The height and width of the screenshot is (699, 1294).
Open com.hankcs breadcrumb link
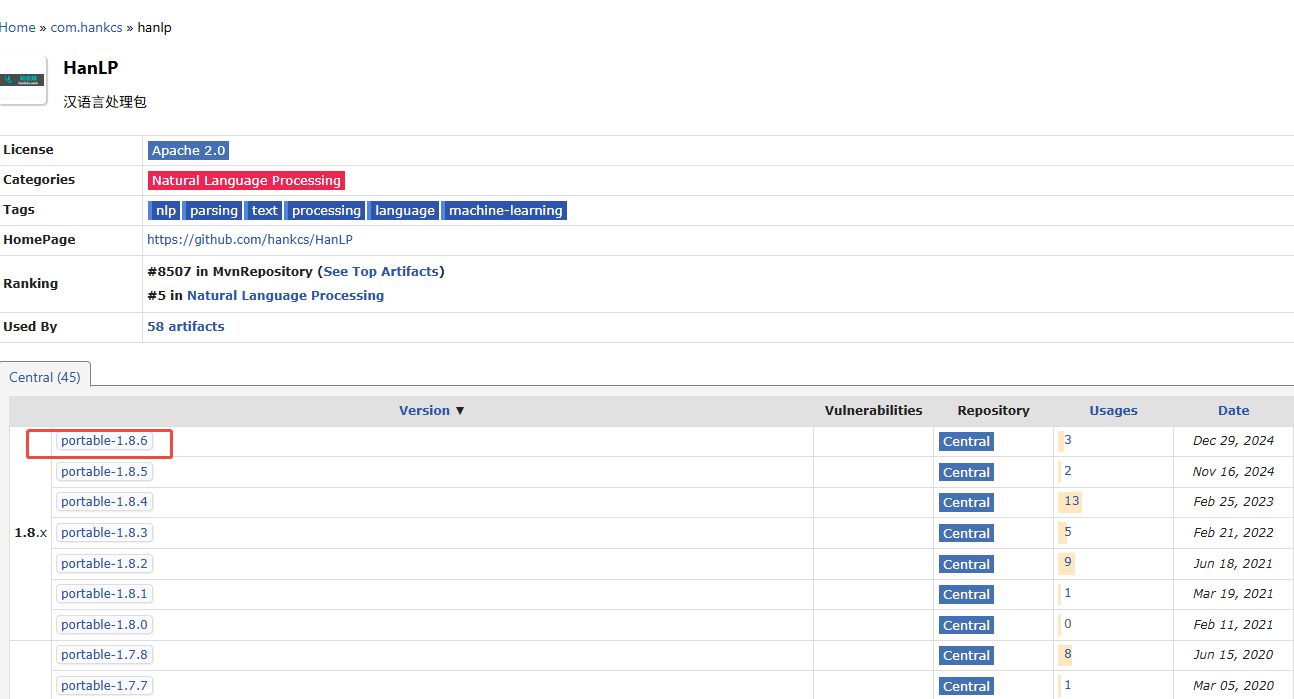click(x=86, y=27)
